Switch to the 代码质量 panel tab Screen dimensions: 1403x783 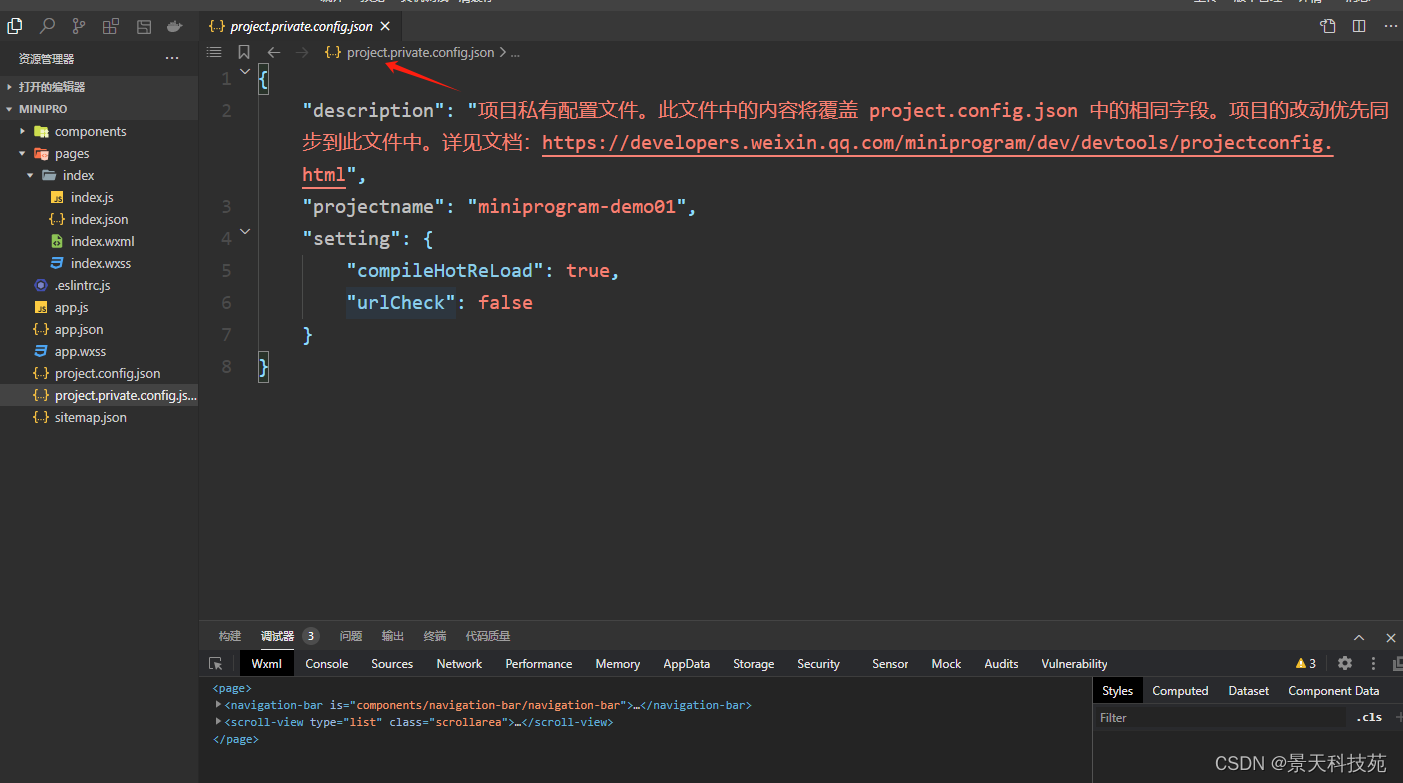(x=488, y=636)
